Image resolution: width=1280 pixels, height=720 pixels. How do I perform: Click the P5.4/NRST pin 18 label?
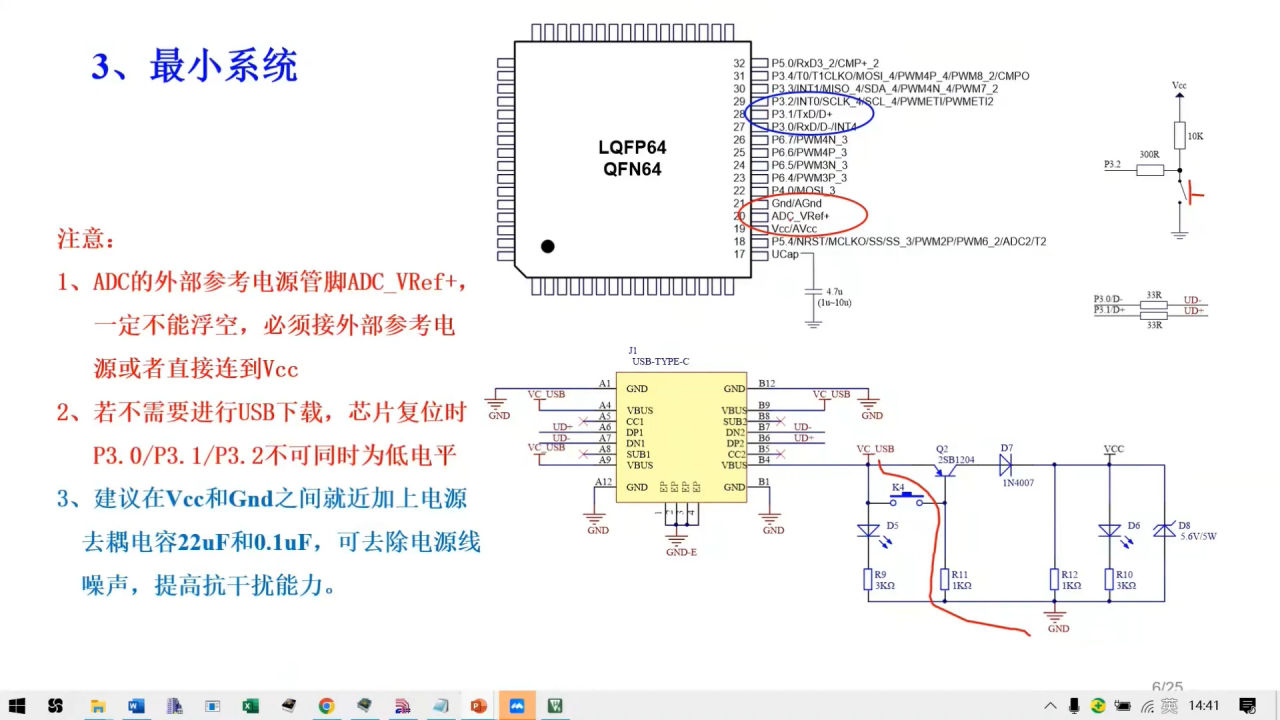[909, 241]
